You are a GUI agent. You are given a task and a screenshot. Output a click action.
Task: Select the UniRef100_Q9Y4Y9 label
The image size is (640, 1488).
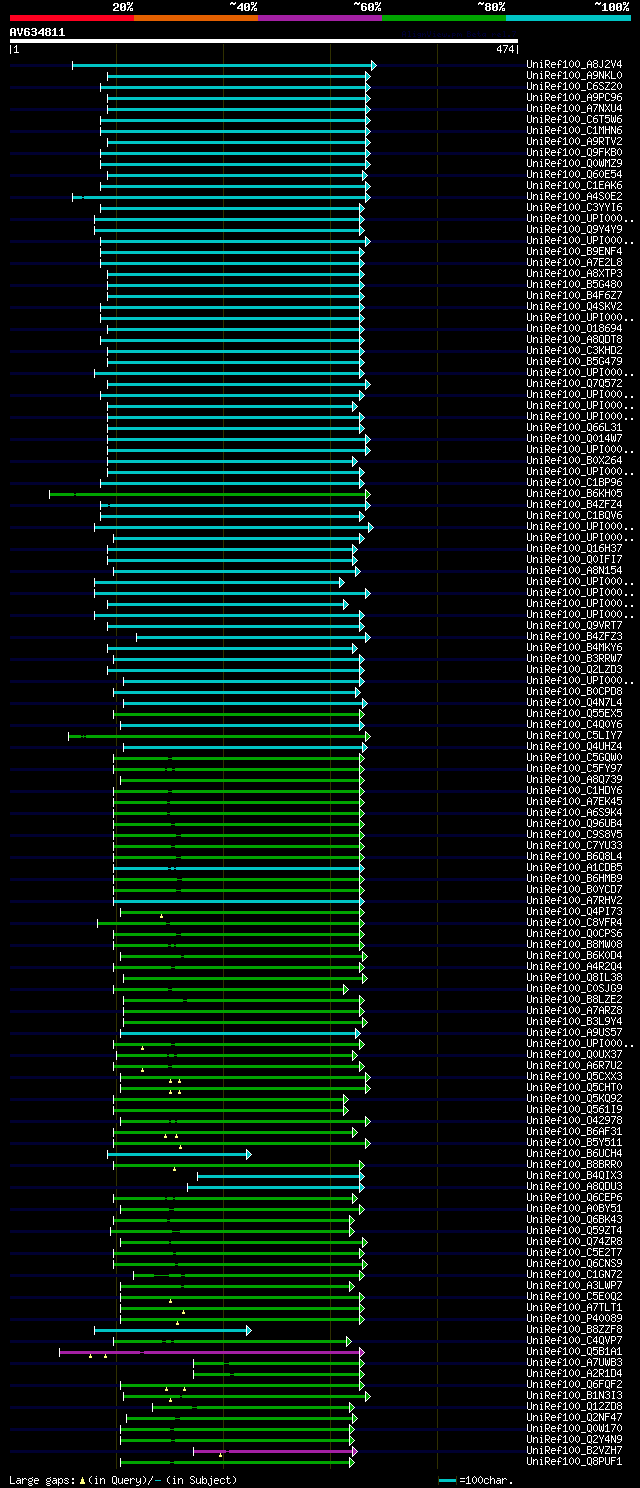tap(574, 230)
